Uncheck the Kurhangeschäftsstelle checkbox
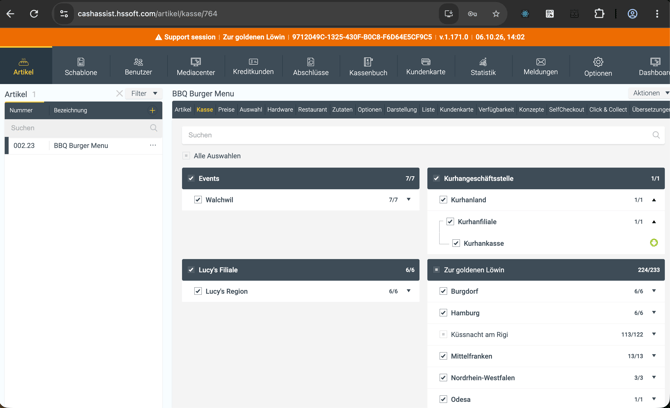The image size is (670, 408). click(436, 179)
